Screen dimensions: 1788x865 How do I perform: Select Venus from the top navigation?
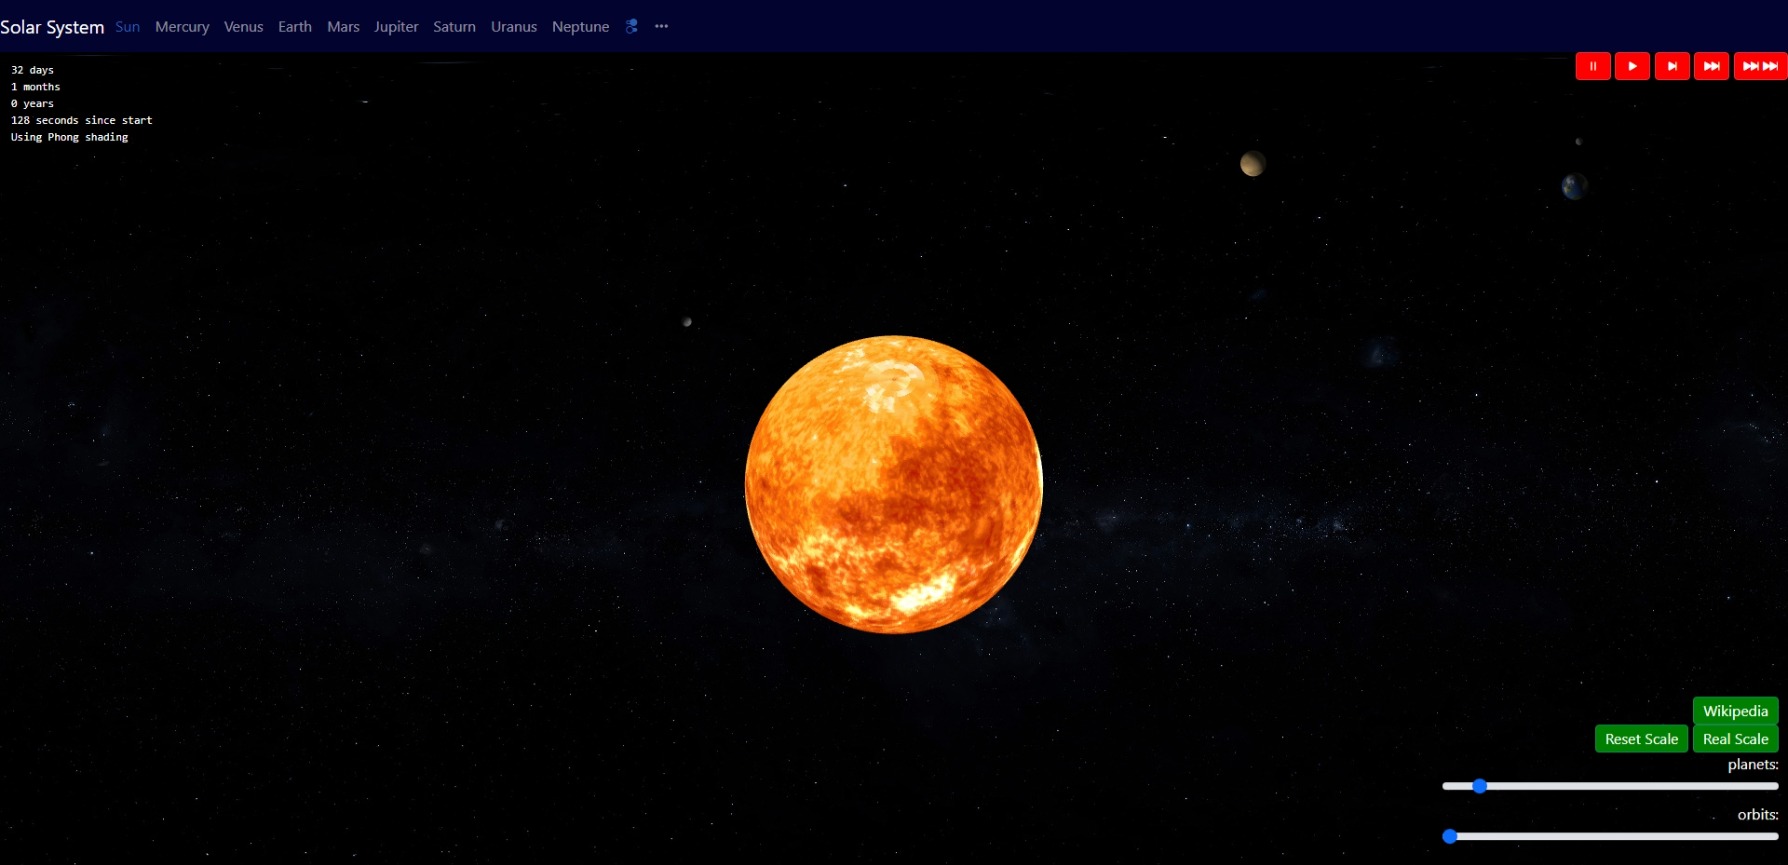(244, 27)
